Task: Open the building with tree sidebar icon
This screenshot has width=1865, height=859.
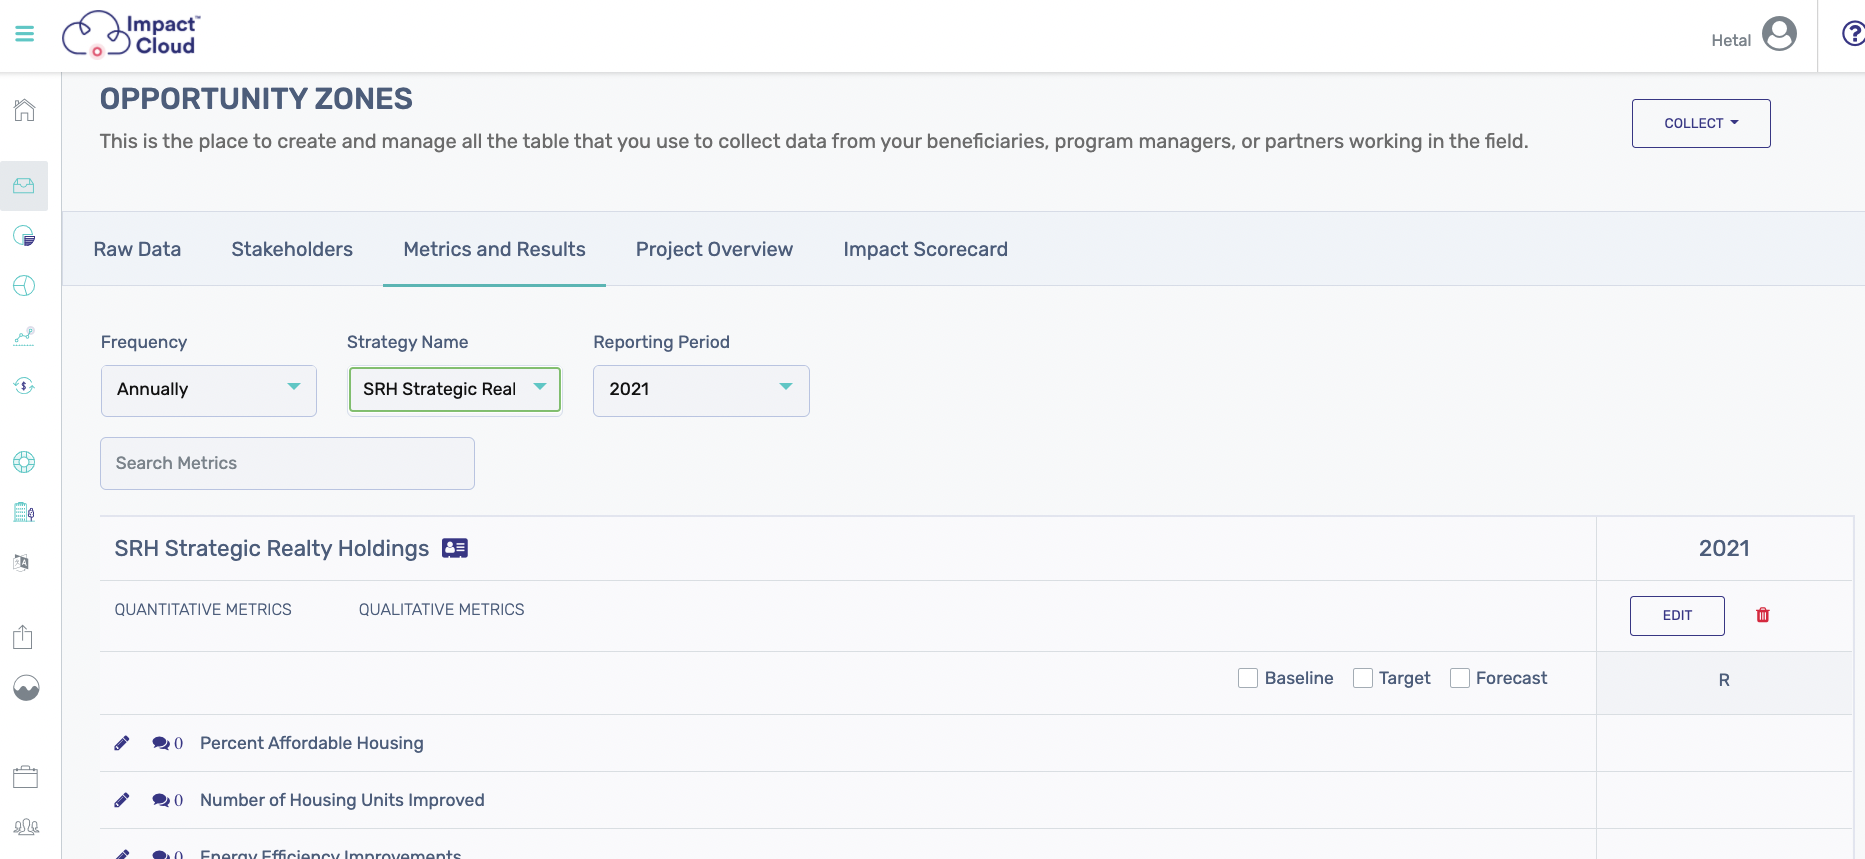Action: [x=24, y=512]
